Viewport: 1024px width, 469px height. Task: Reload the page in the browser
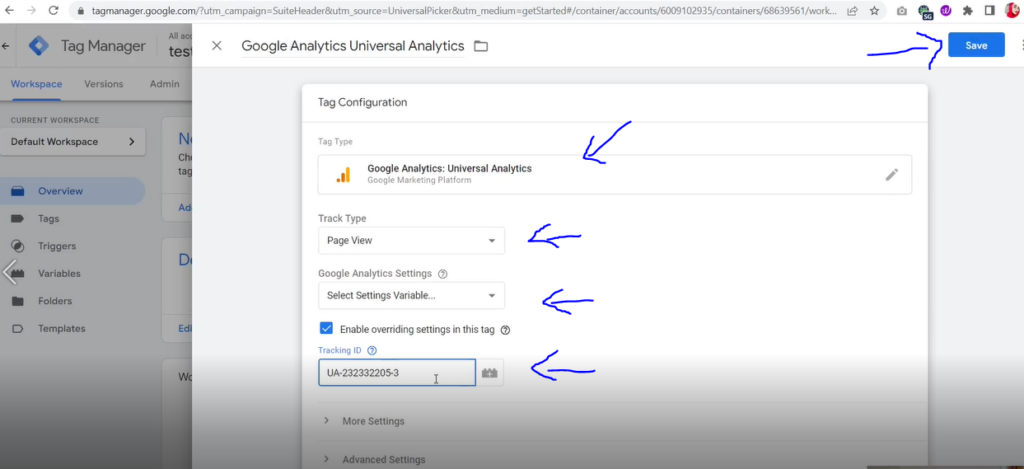pyautogui.click(x=54, y=11)
